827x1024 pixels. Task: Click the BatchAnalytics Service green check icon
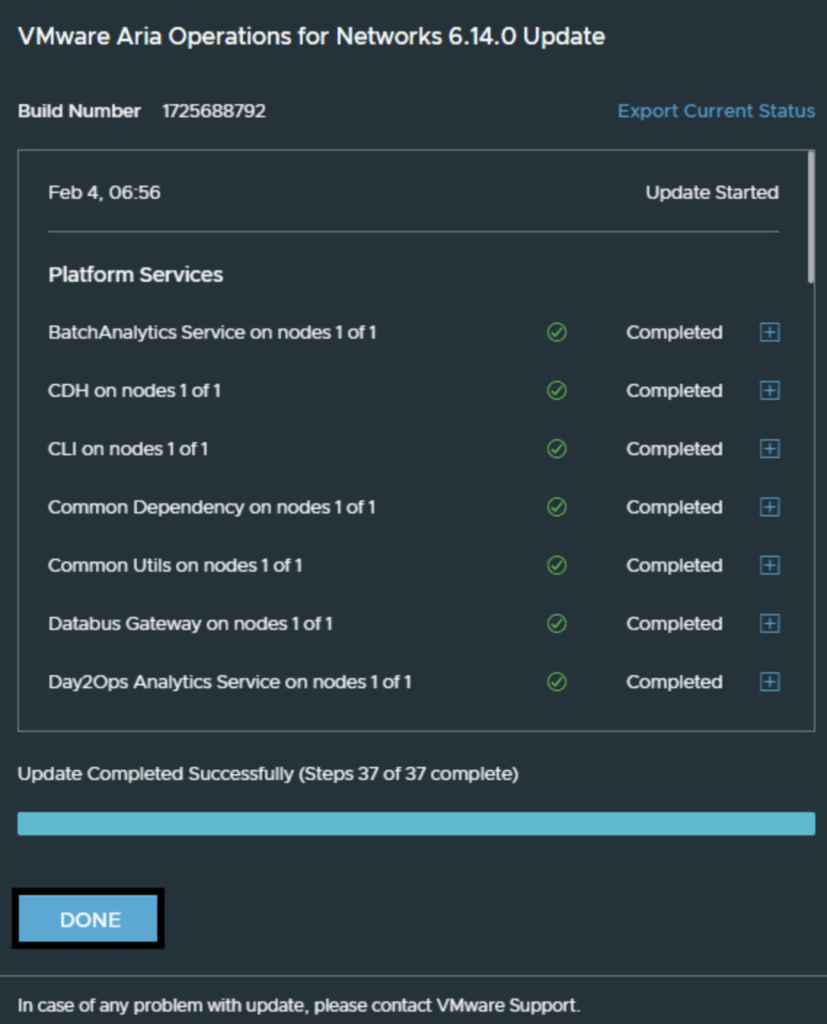[x=557, y=333]
